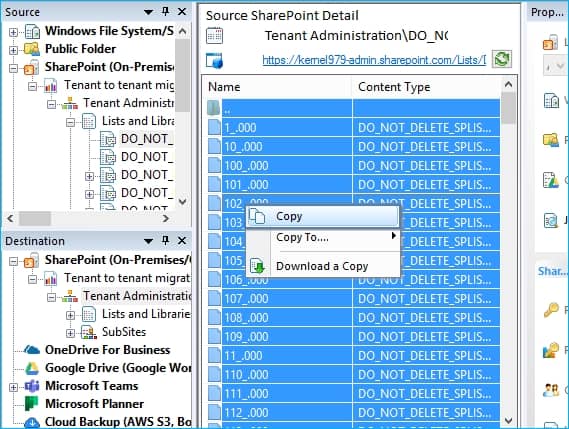Expand Destination Lists and Libraries node
Screen dimensions: 569x429
pos(70,315)
